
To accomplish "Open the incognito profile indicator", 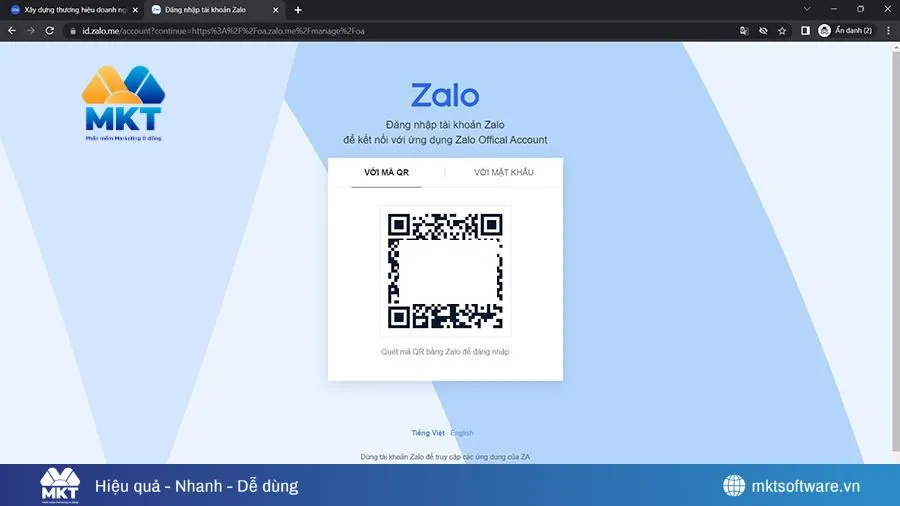I will tap(845, 31).
